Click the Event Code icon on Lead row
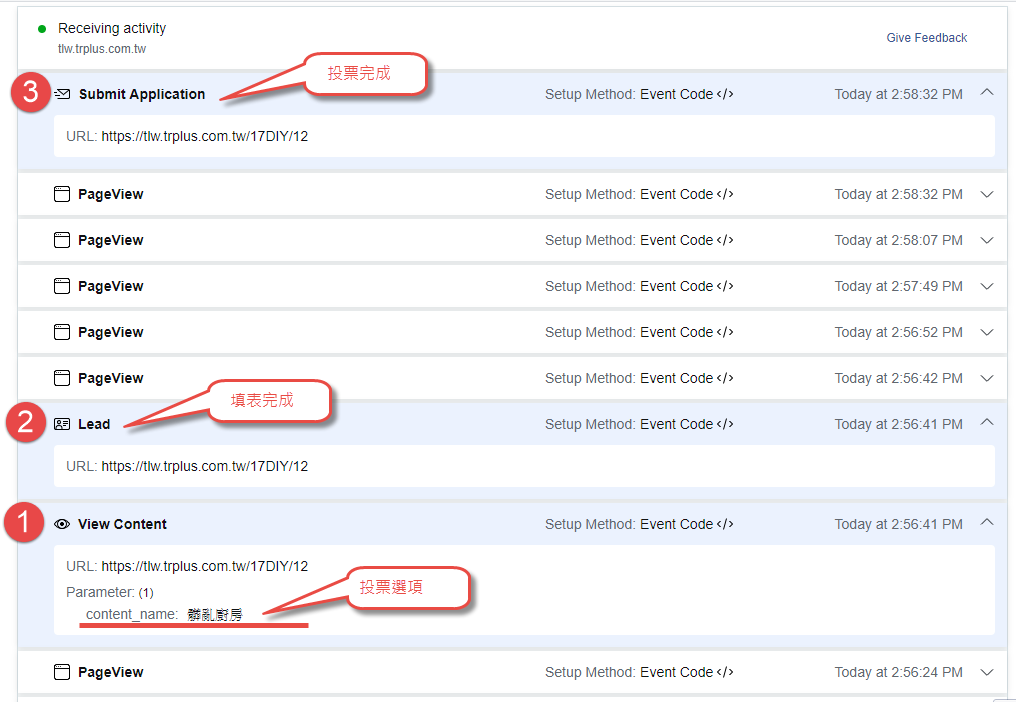1016x702 pixels. click(725, 424)
